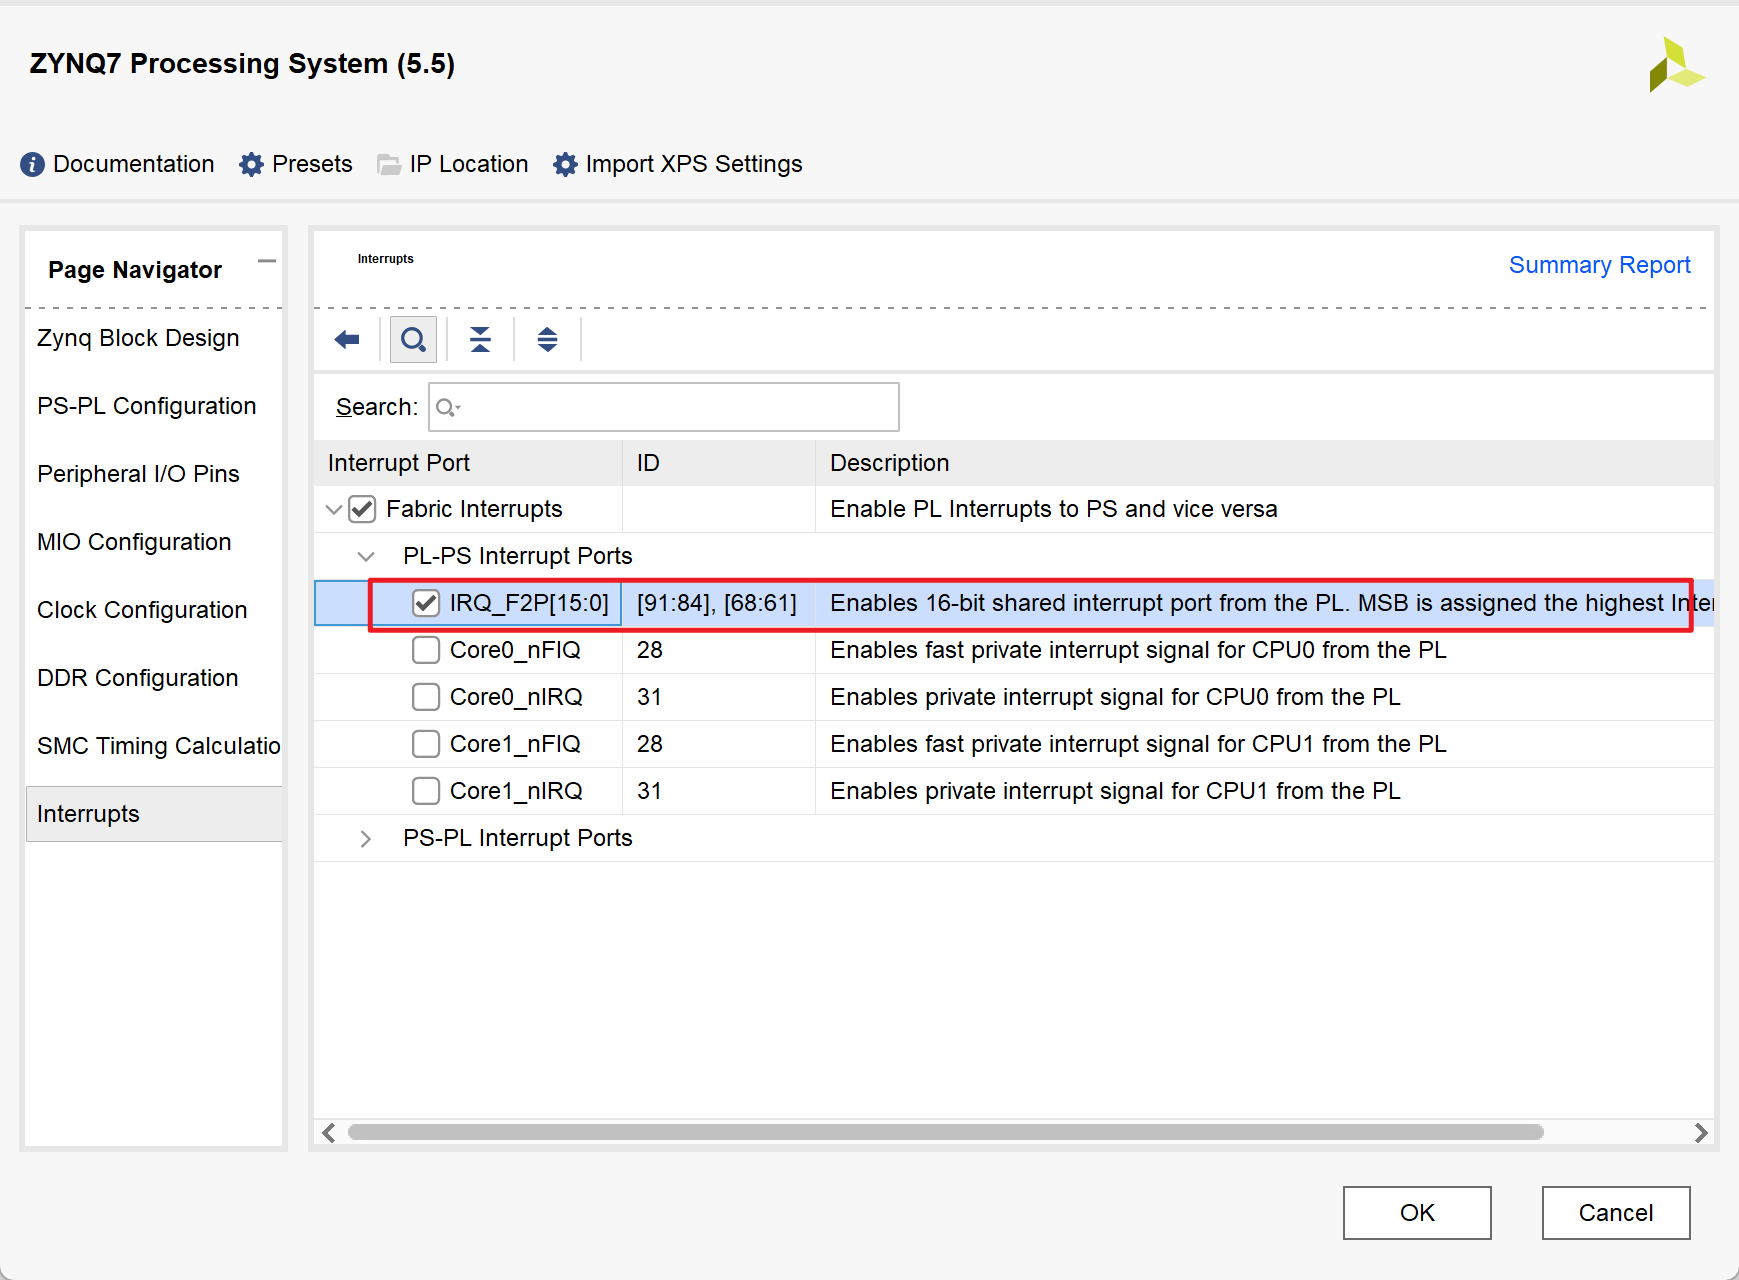Image resolution: width=1739 pixels, height=1280 pixels.
Task: Select the Core0_nIRQ description text
Action: tap(1115, 697)
